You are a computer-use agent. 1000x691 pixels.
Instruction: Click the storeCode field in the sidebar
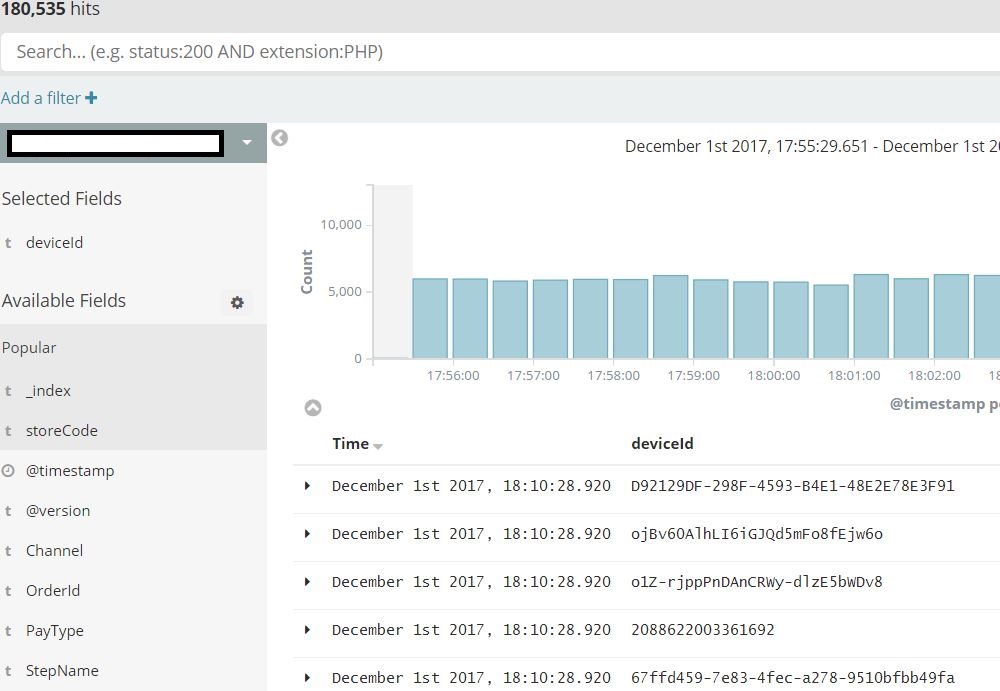pos(62,431)
